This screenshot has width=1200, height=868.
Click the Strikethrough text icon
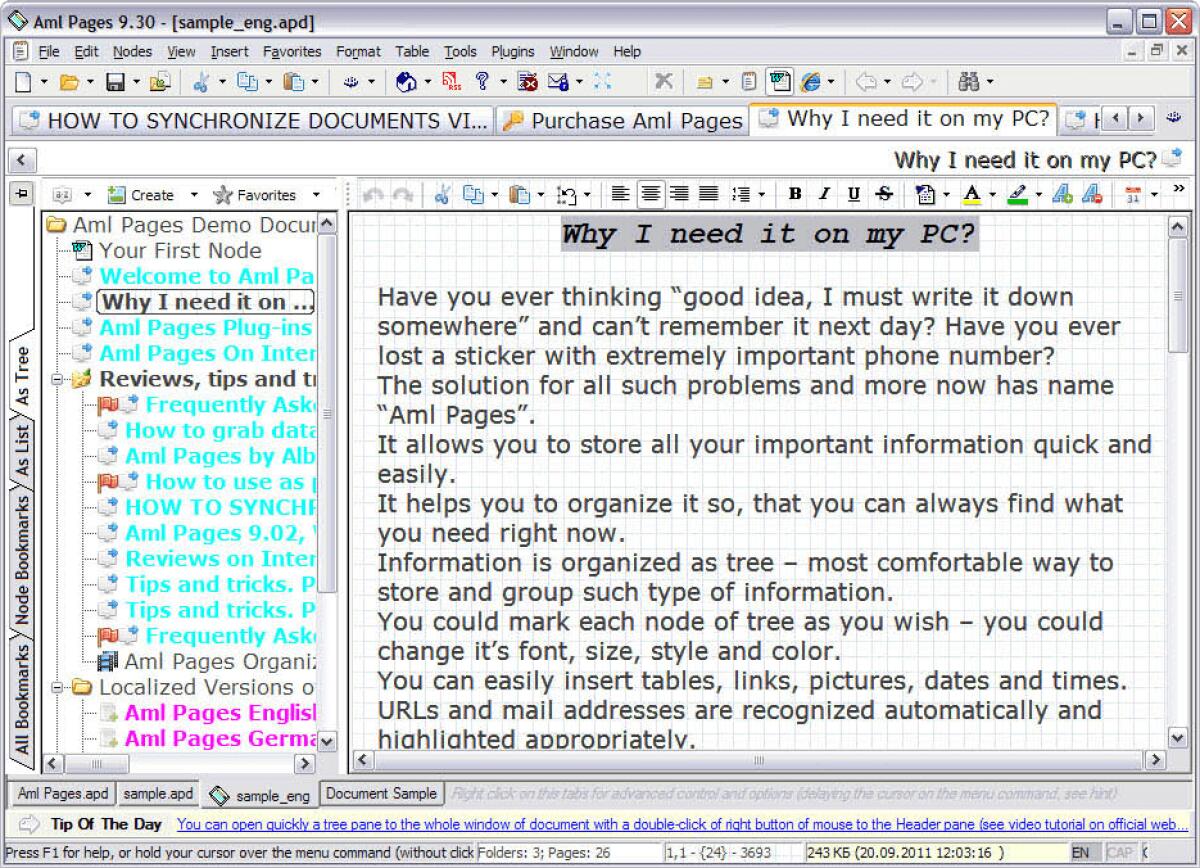pyautogui.click(x=885, y=194)
